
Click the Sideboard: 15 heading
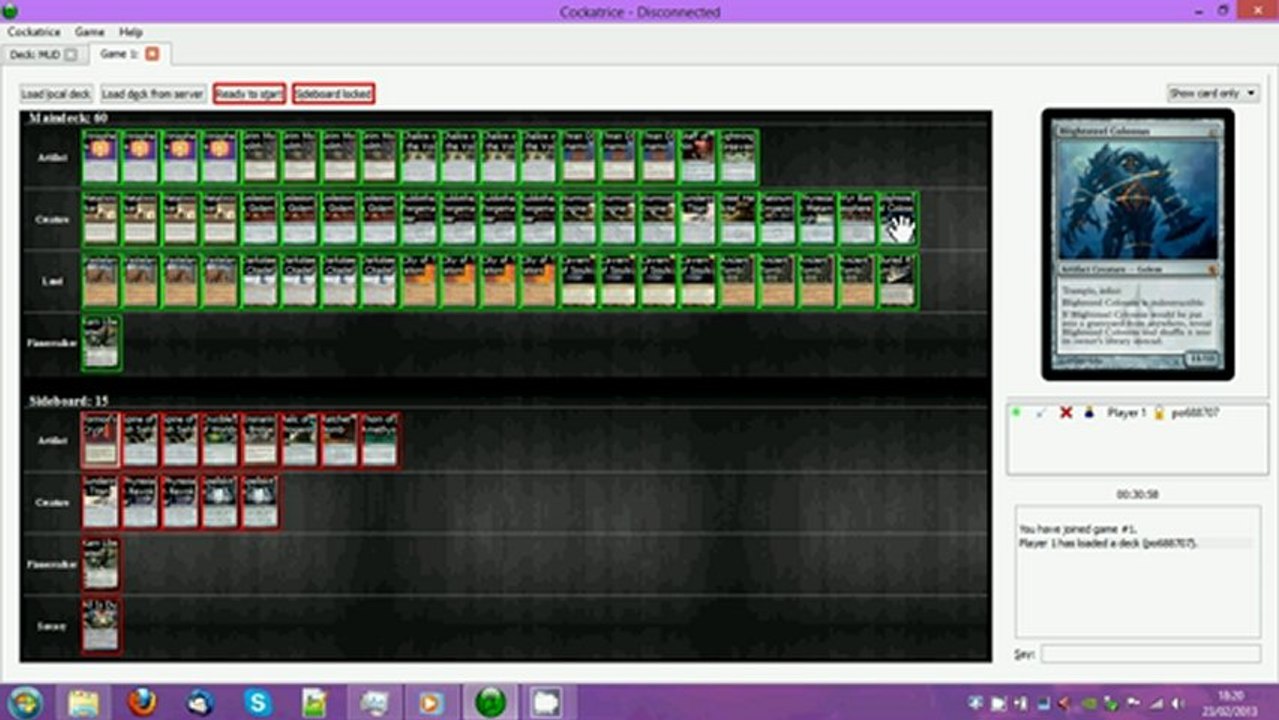tap(68, 400)
